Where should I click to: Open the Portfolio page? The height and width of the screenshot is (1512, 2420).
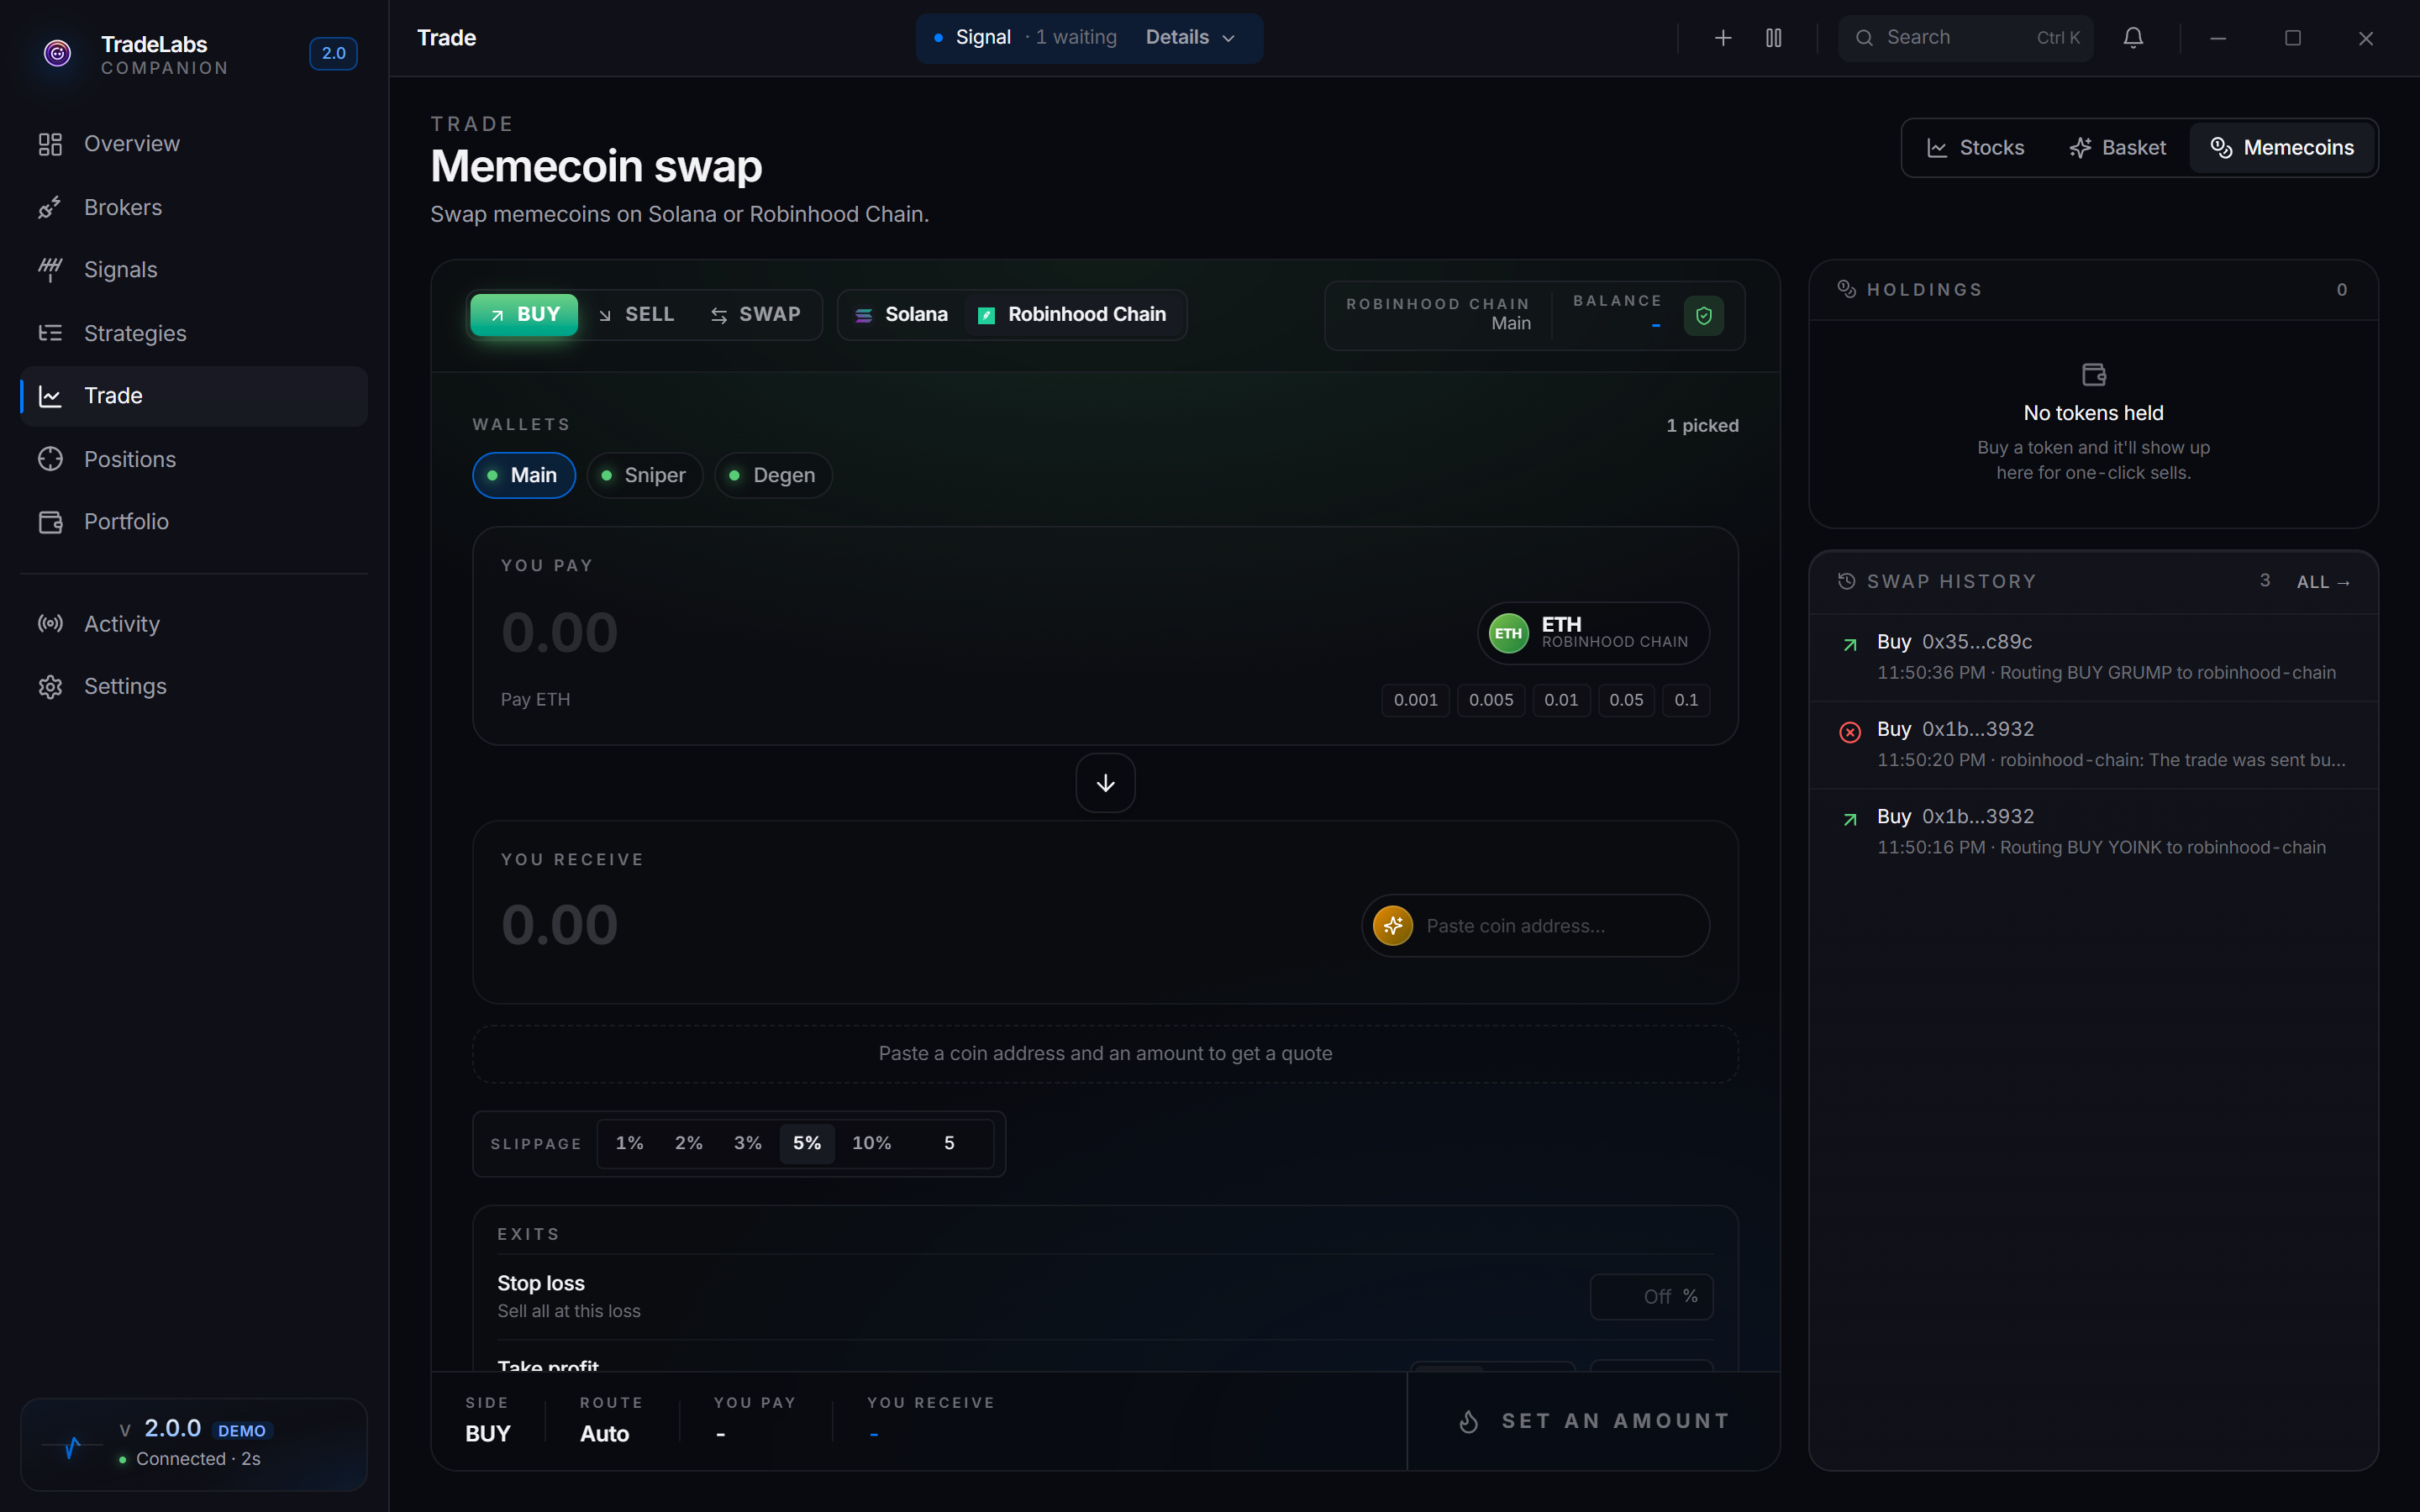tap(194, 522)
